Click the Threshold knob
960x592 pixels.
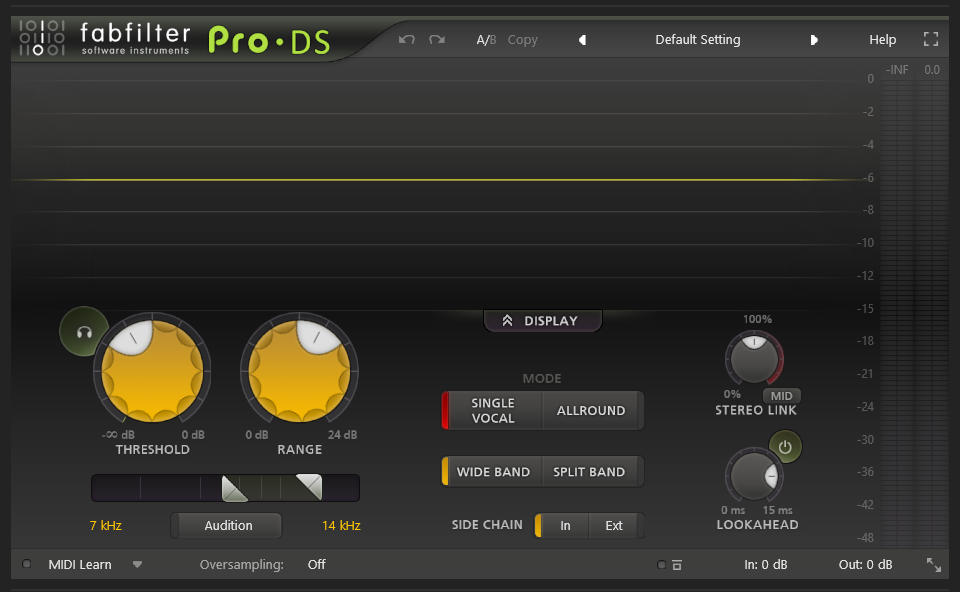pyautogui.click(x=152, y=371)
